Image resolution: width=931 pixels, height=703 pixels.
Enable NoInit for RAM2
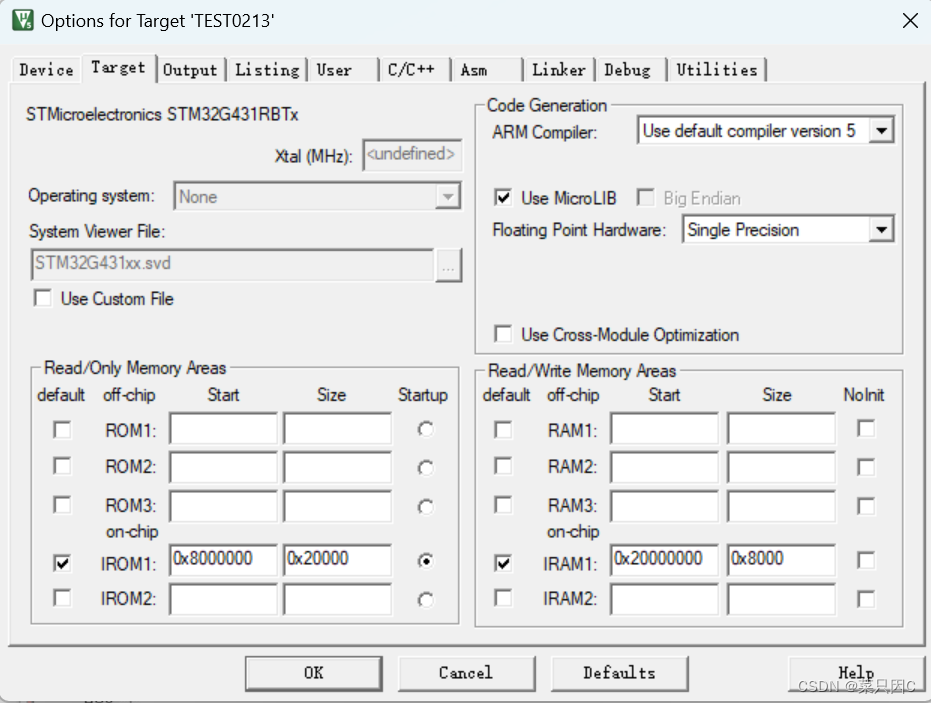coord(866,467)
